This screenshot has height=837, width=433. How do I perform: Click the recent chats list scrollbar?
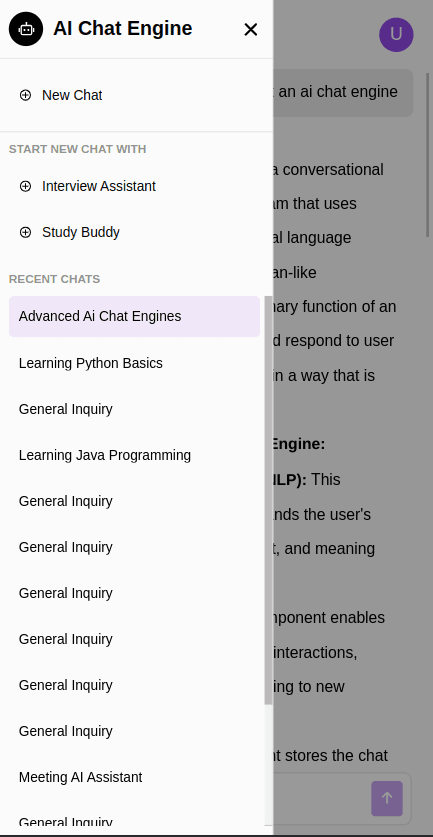(268, 500)
